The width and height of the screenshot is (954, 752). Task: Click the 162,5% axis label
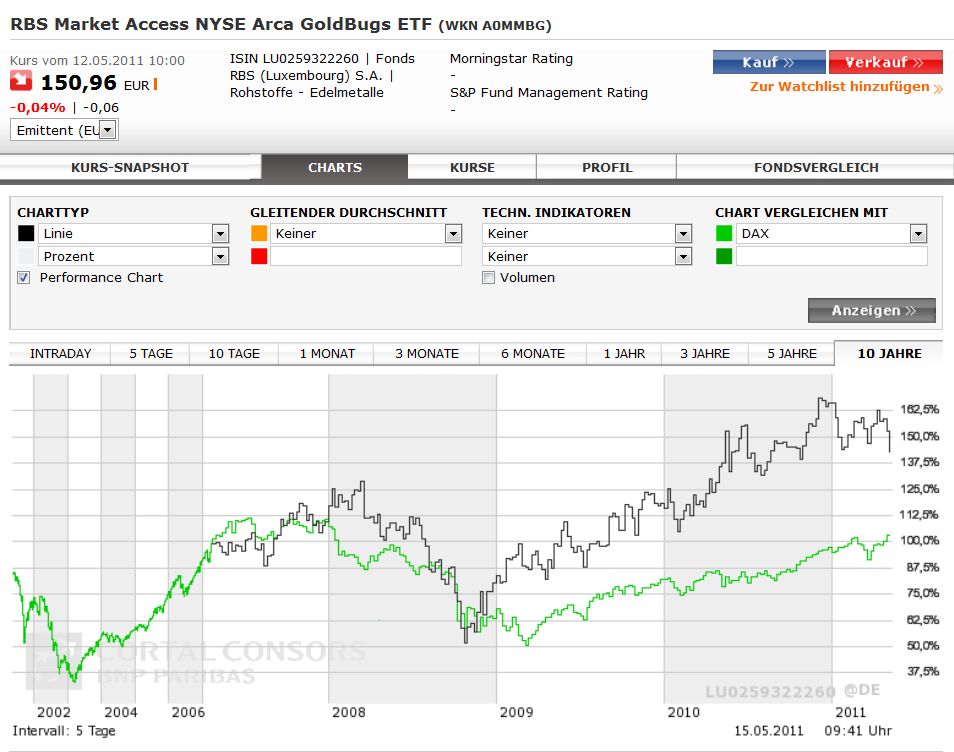tap(919, 409)
